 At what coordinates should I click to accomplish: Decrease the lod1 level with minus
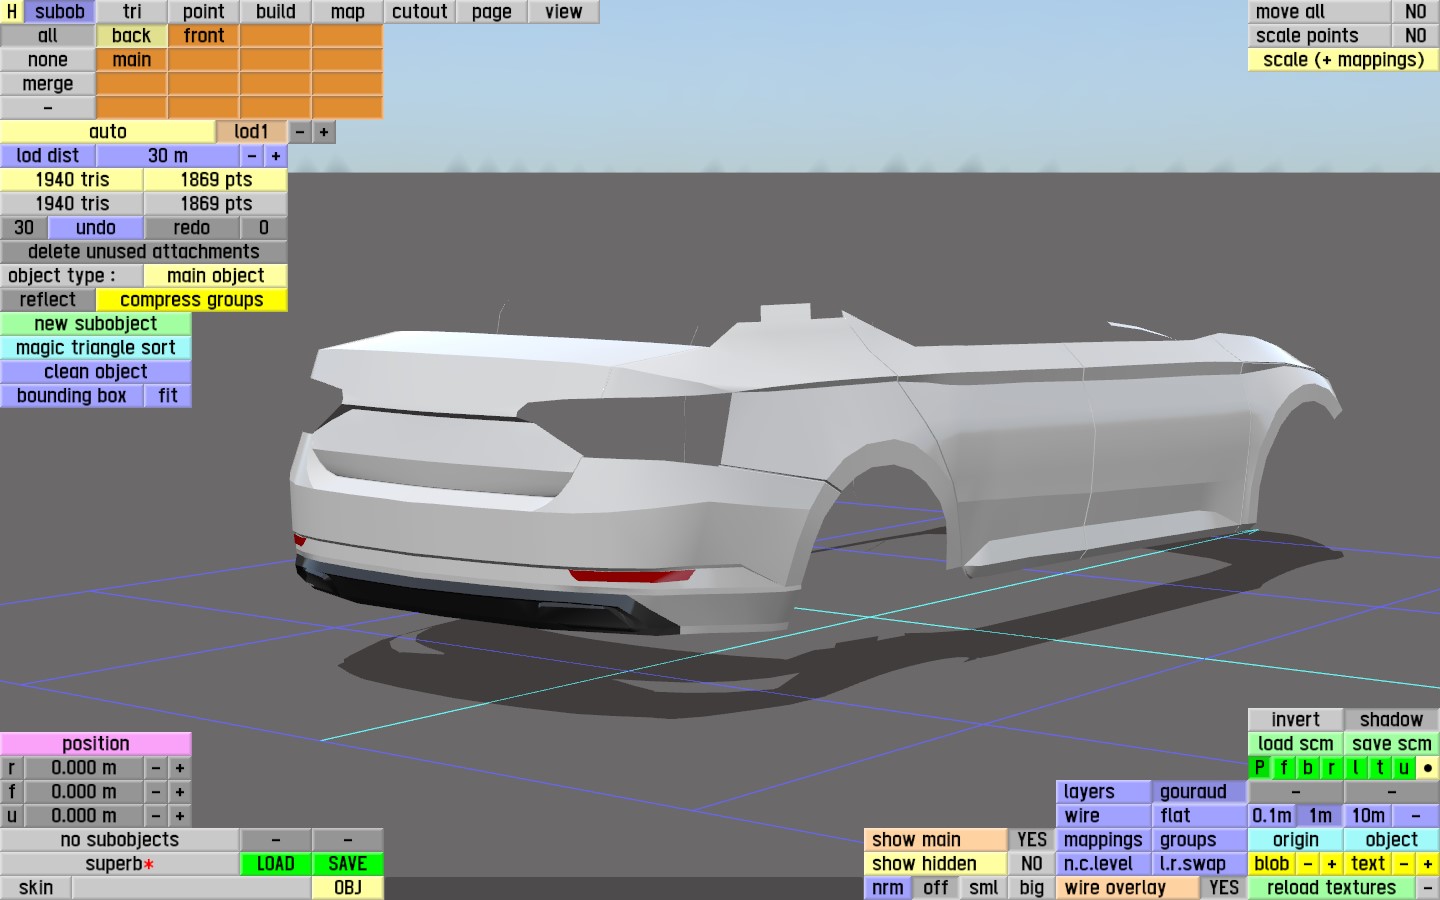point(300,132)
